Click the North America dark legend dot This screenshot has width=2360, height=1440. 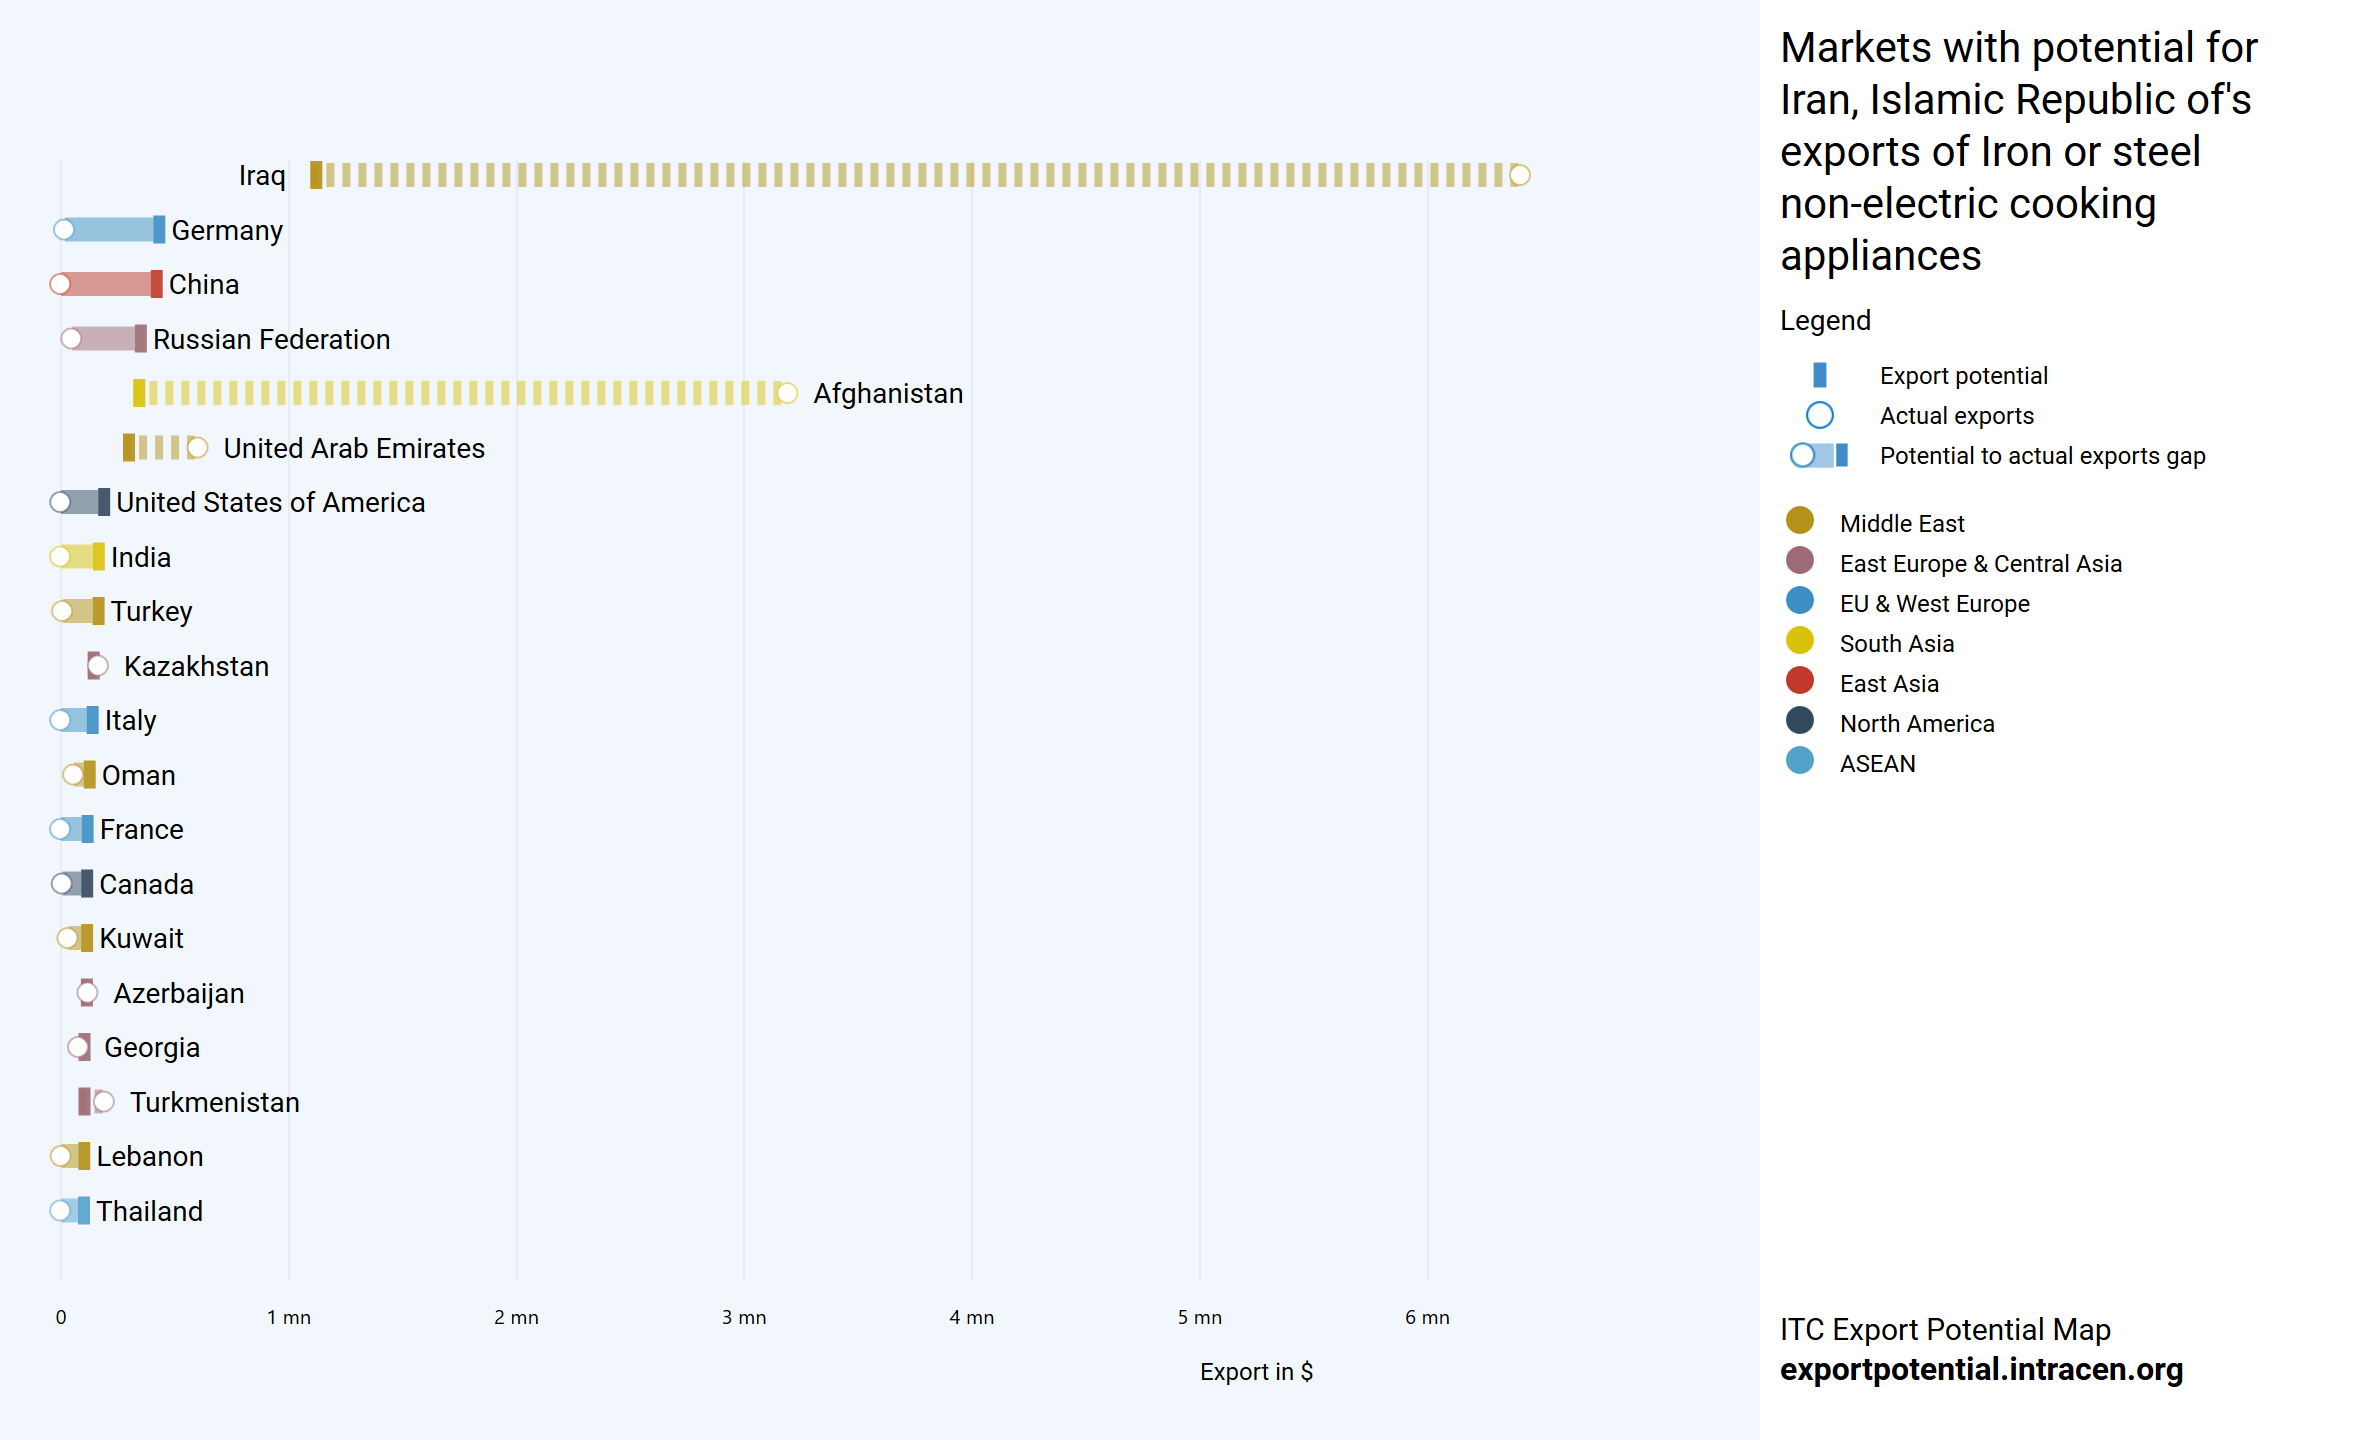1799,721
